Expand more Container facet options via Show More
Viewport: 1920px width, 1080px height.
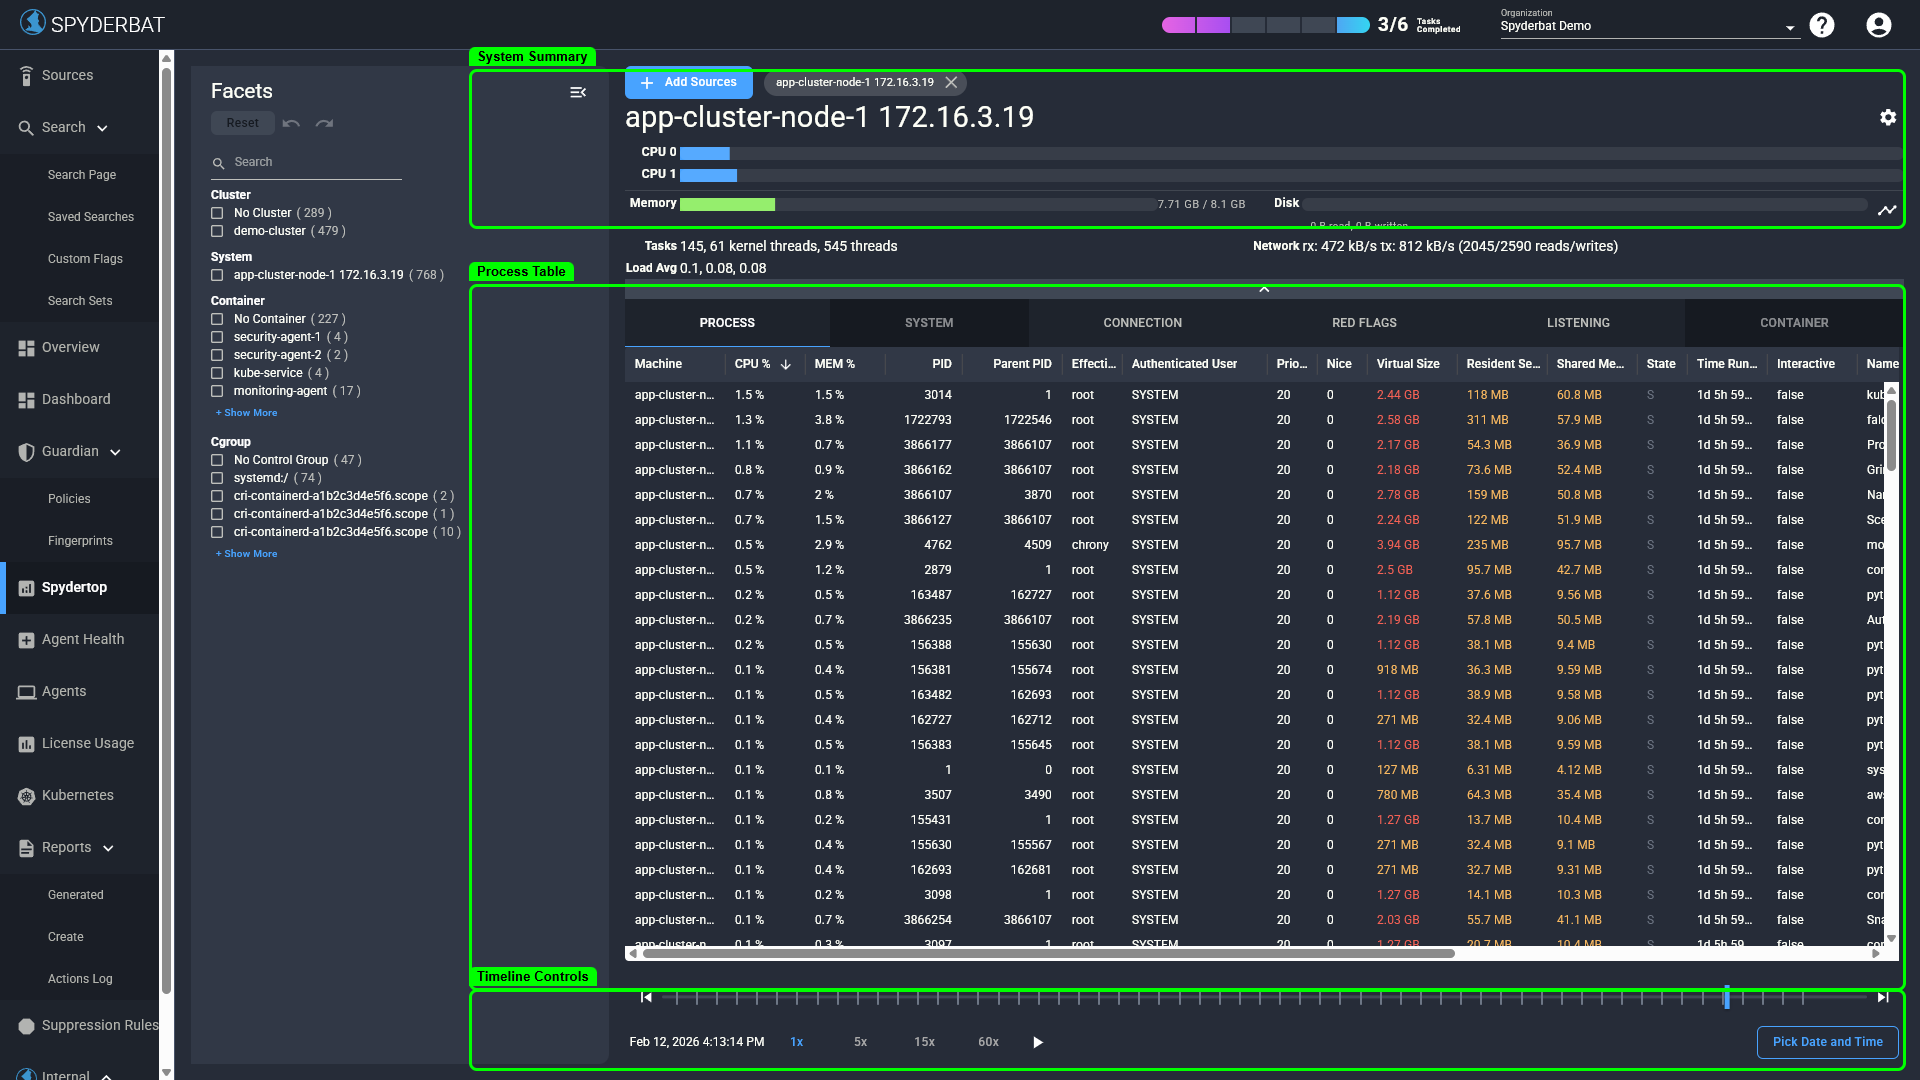click(246, 412)
